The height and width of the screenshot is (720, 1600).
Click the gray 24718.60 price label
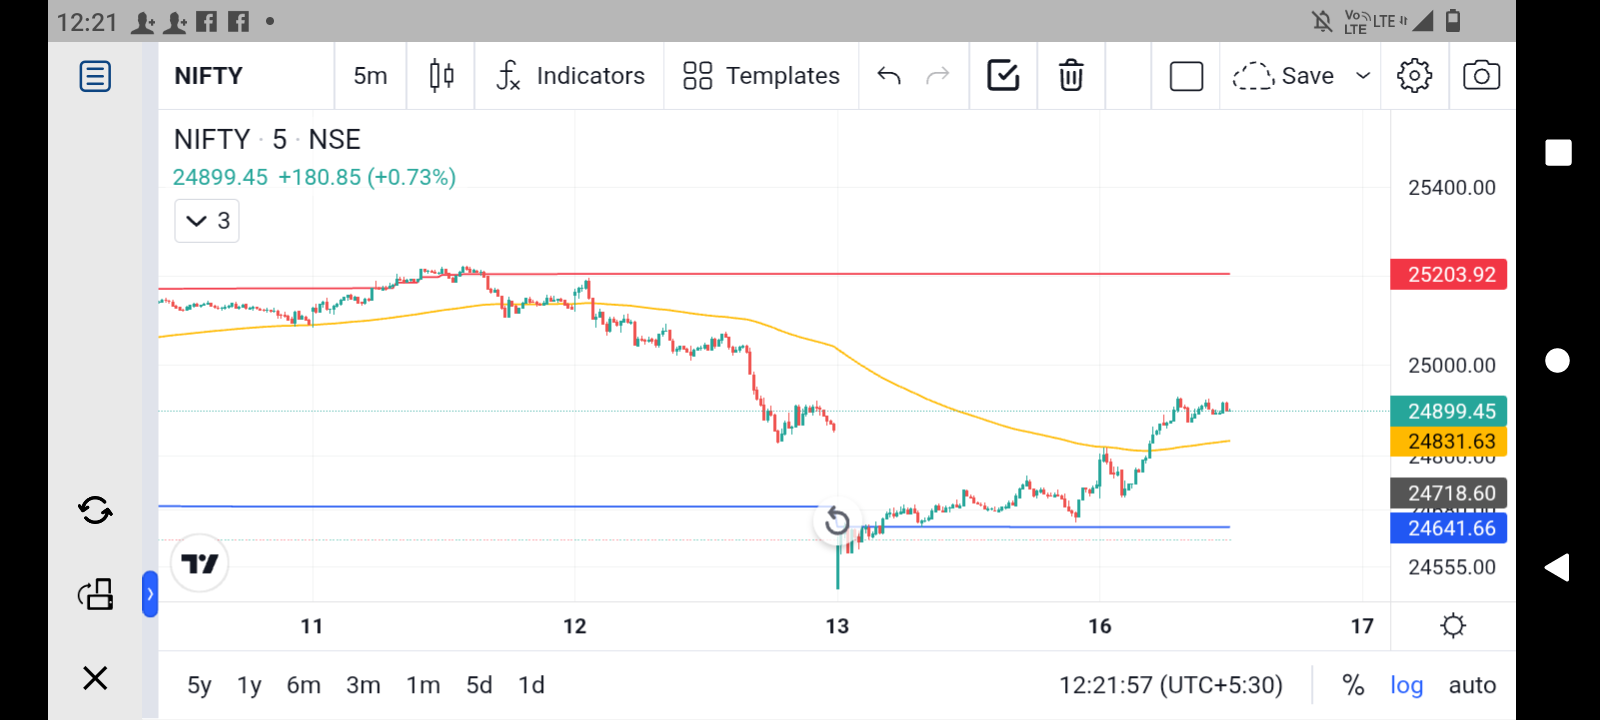(1448, 493)
